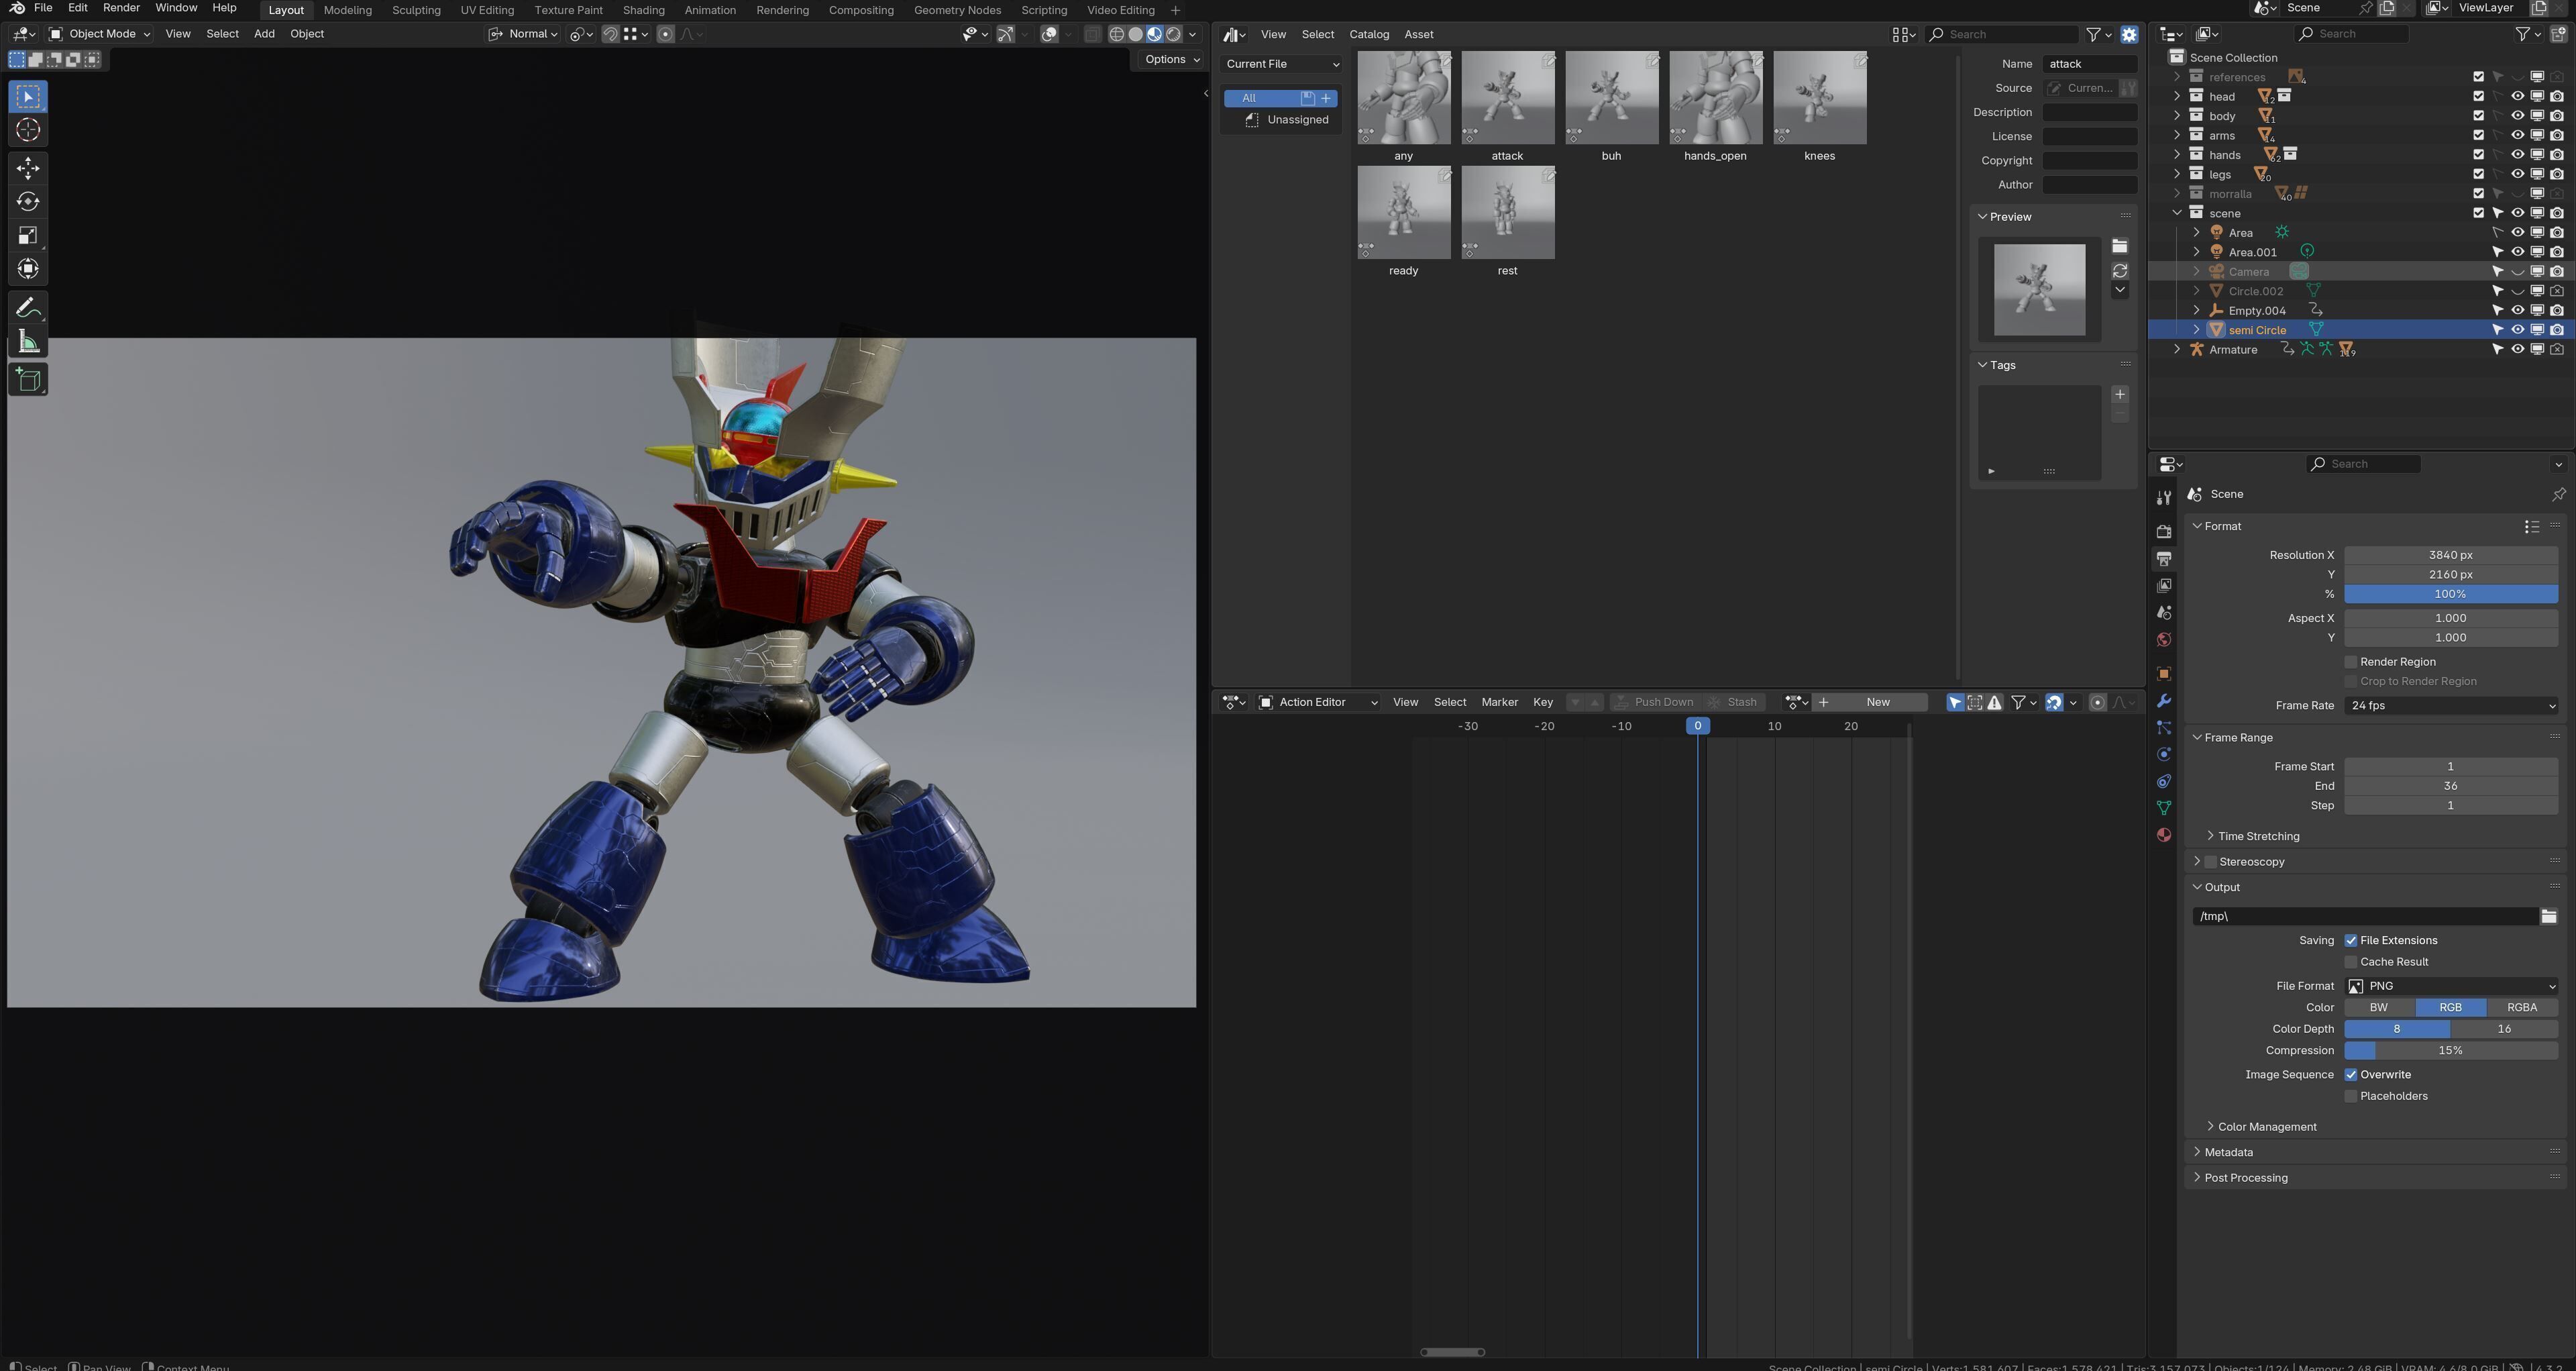Switch to rendered viewport shading
The width and height of the screenshot is (2576, 1371).
pyautogui.click(x=1174, y=34)
